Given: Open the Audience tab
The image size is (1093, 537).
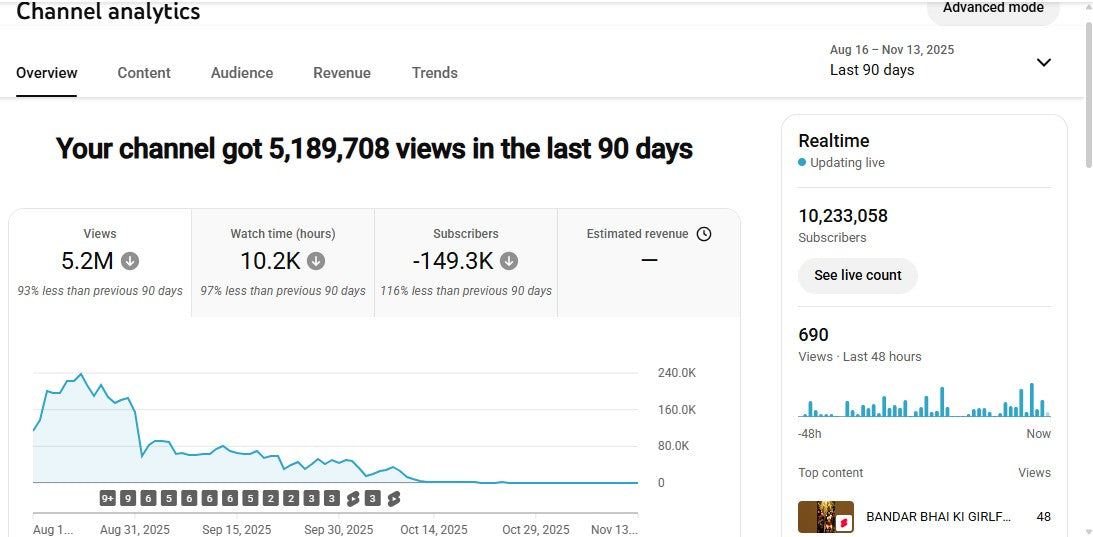Looking at the screenshot, I should click(242, 73).
